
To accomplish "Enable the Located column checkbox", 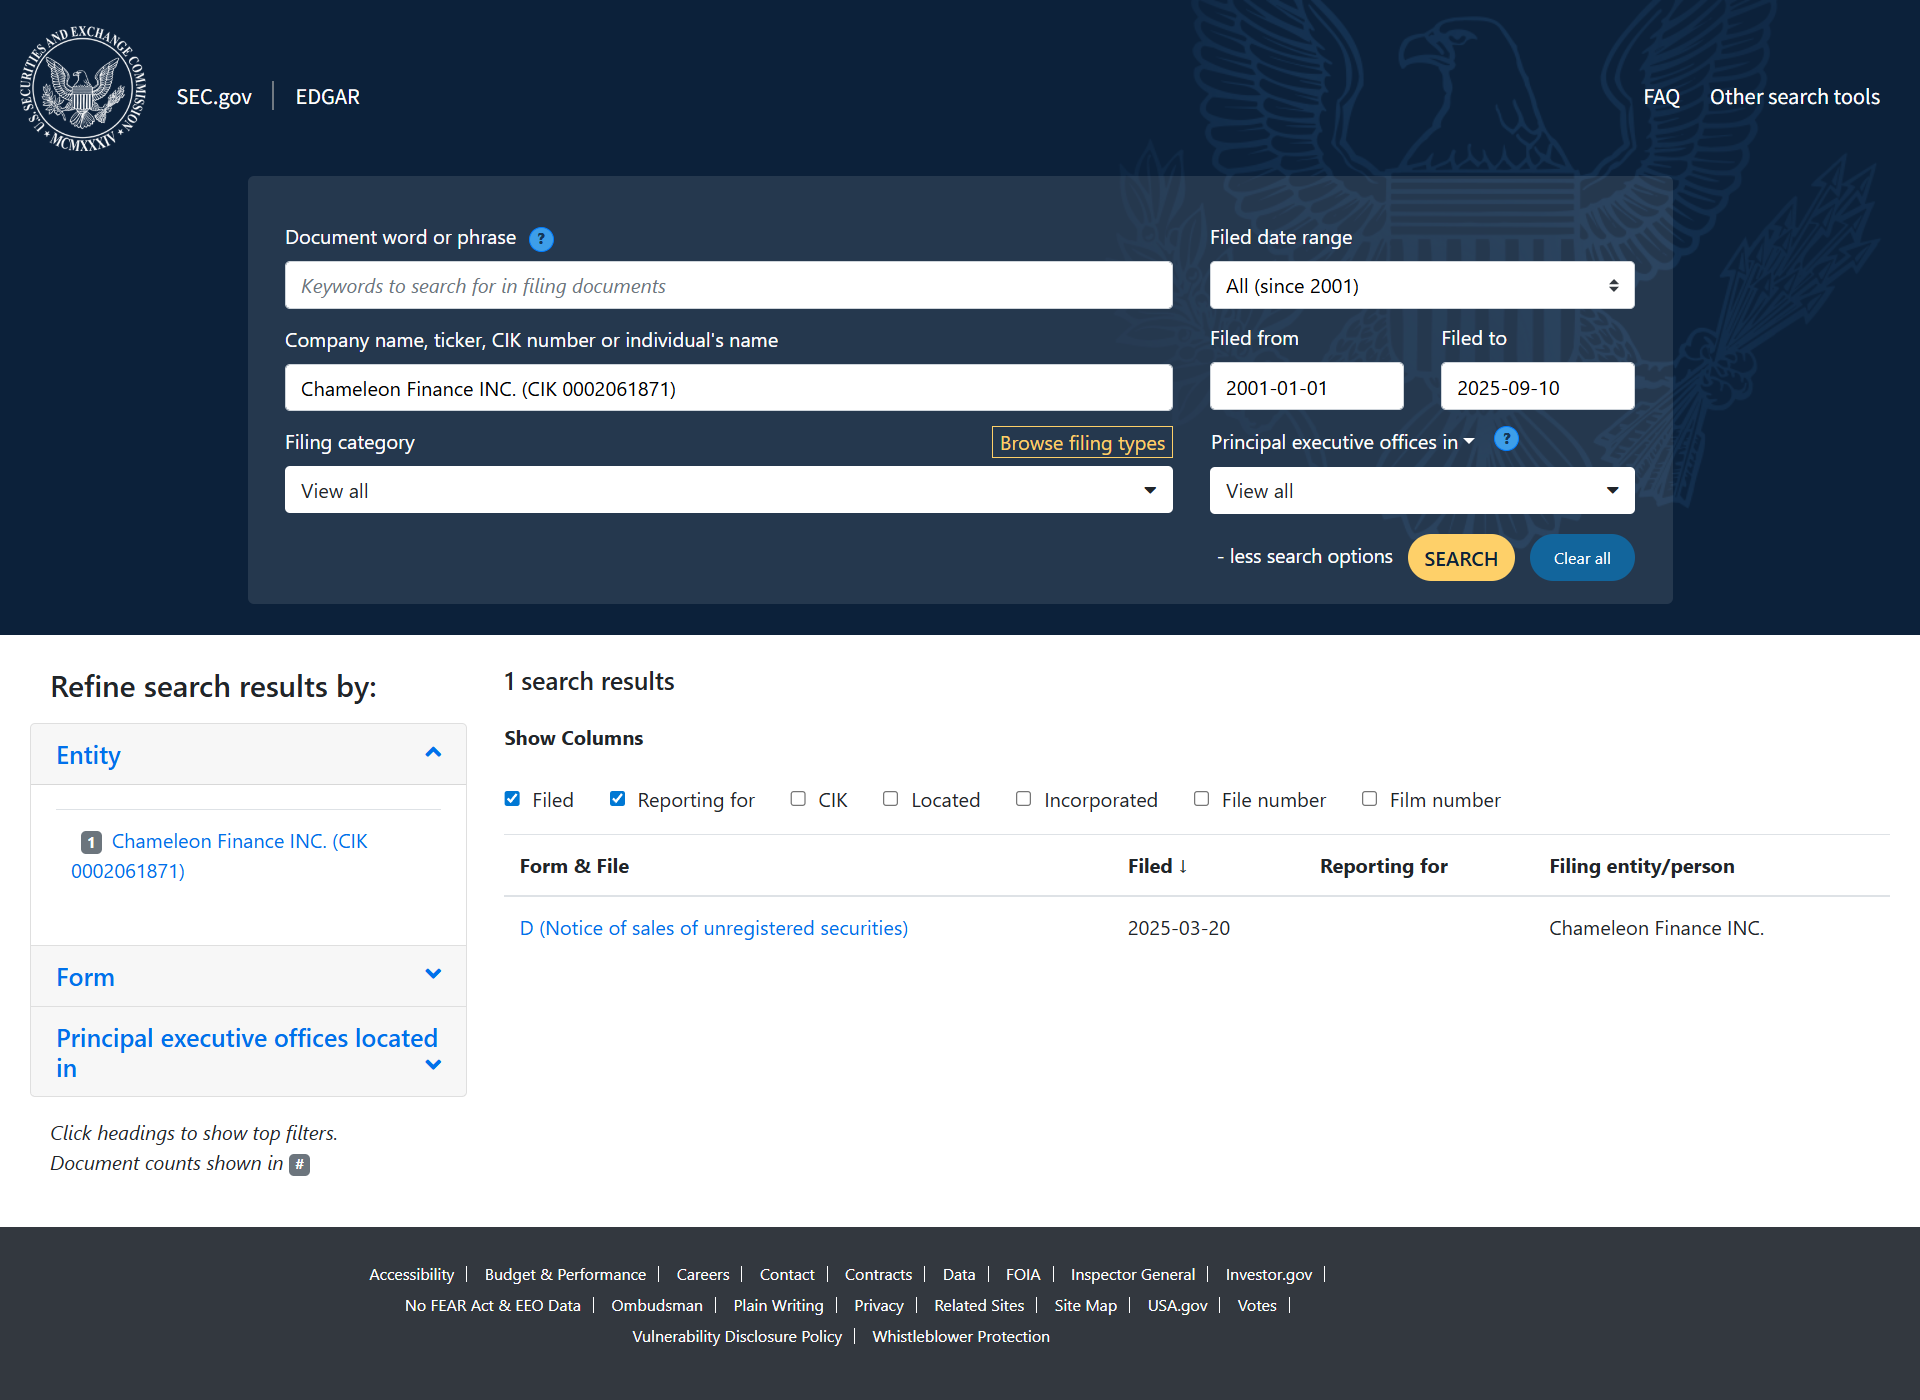I will coord(890,799).
